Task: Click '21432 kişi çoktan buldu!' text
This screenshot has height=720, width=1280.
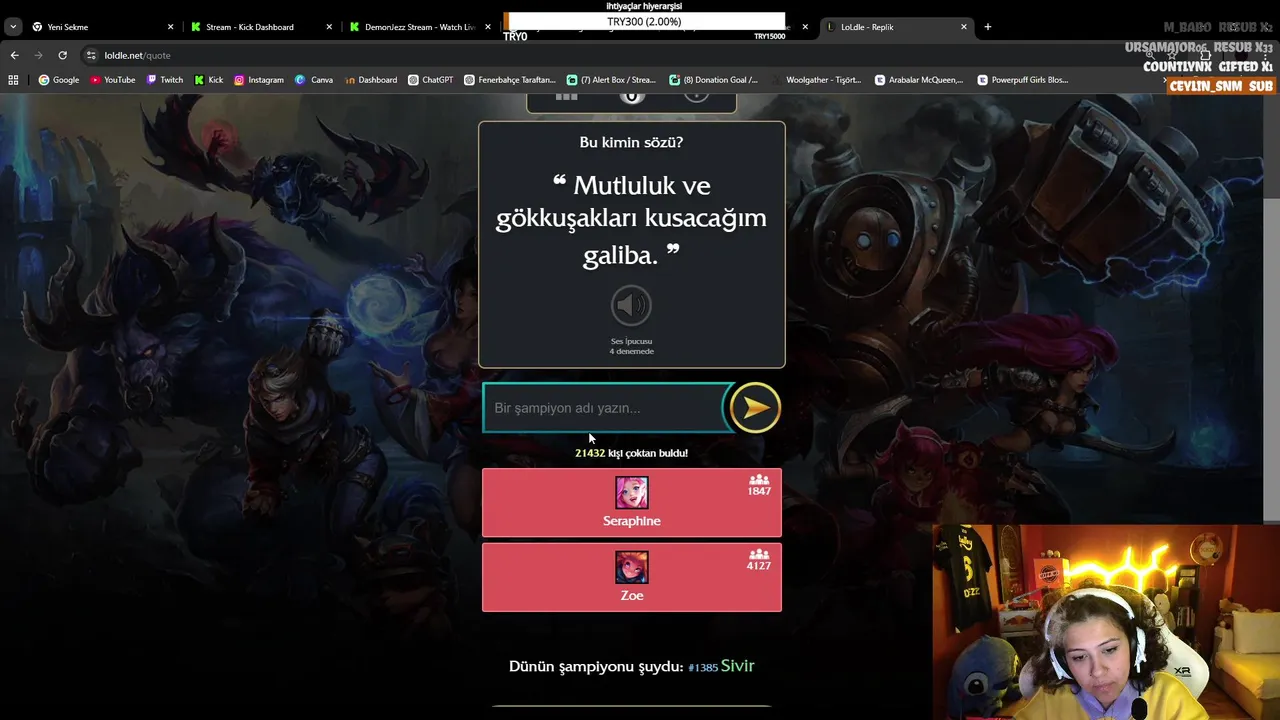Action: tap(631, 453)
